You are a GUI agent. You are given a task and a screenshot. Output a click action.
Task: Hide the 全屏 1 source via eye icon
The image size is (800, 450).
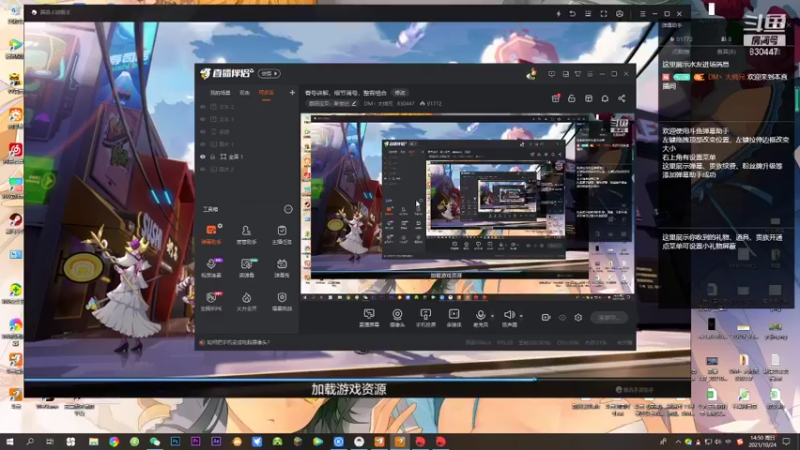[203, 157]
